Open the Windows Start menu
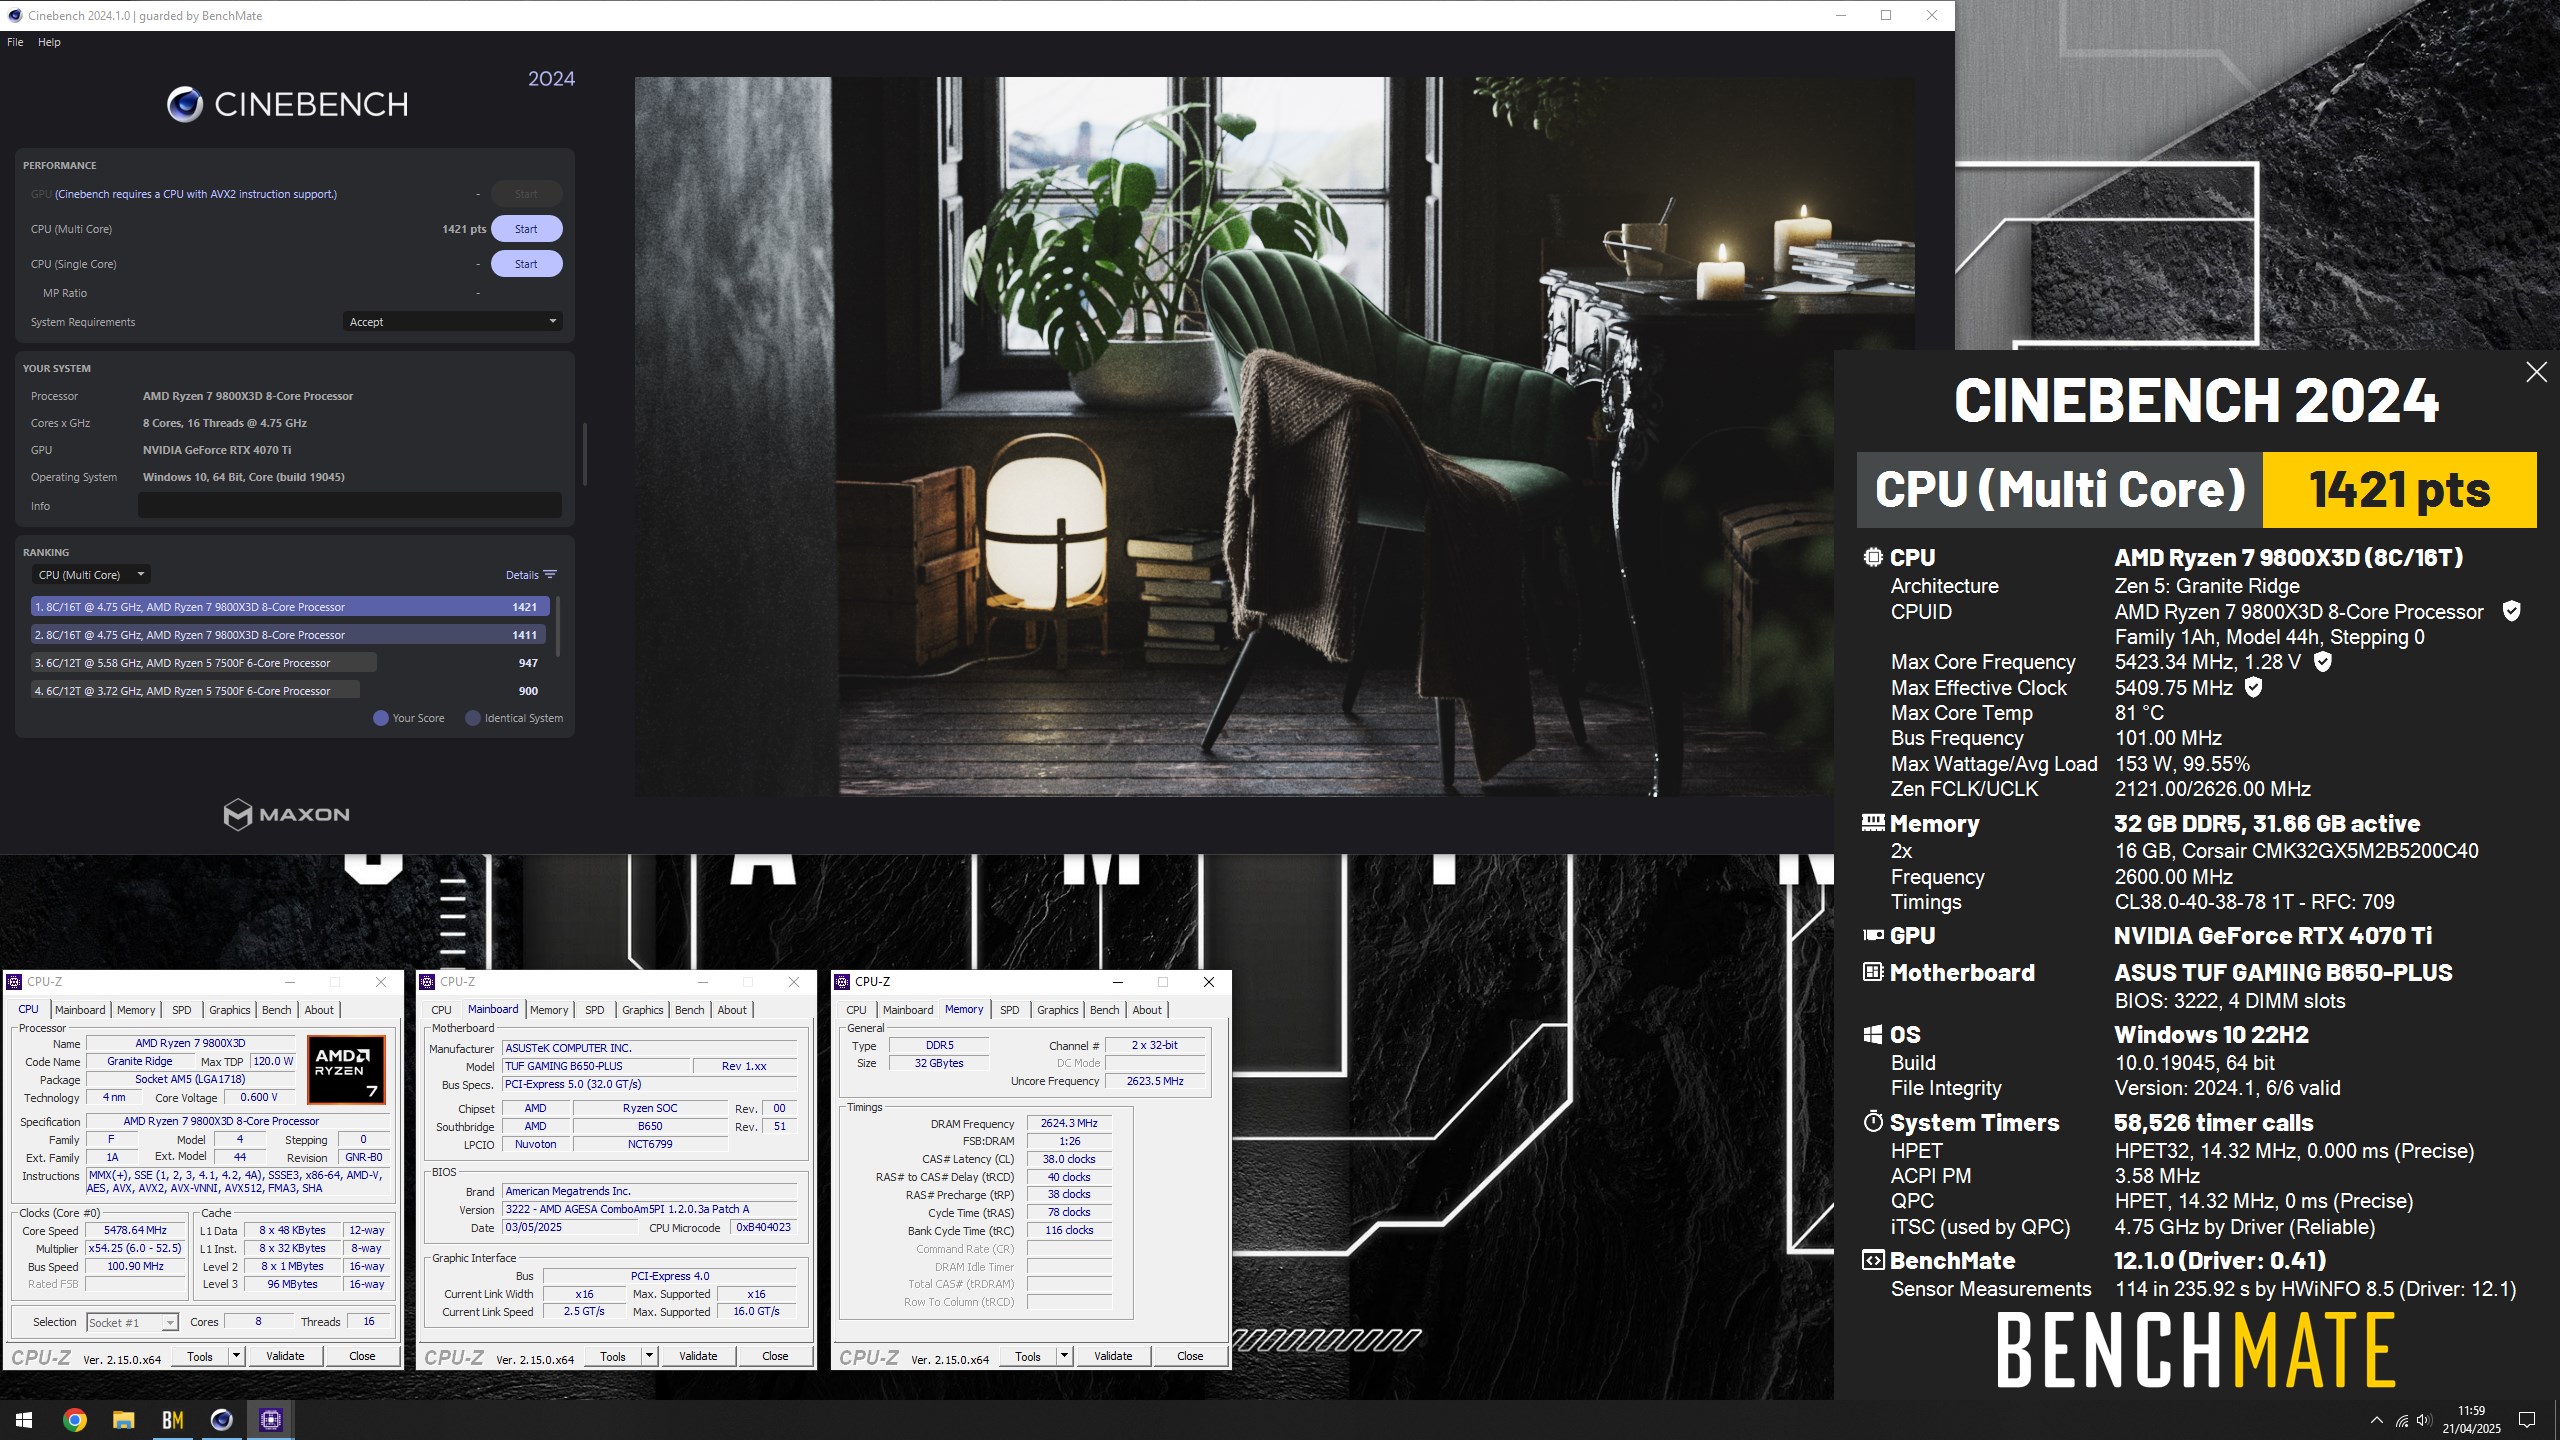Screen dimensions: 2560x1440 pyautogui.click(x=24, y=1419)
